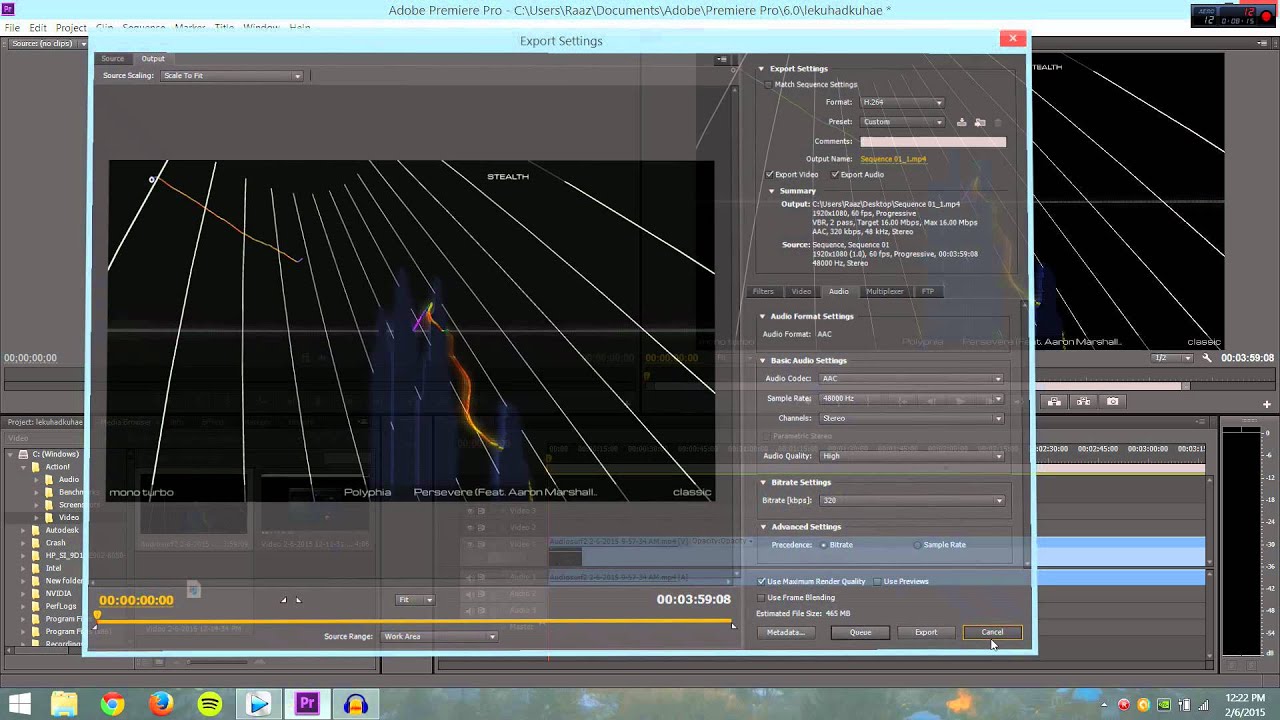Toggle Match Sequence Settings checkbox
This screenshot has width=1280, height=720.
point(768,85)
